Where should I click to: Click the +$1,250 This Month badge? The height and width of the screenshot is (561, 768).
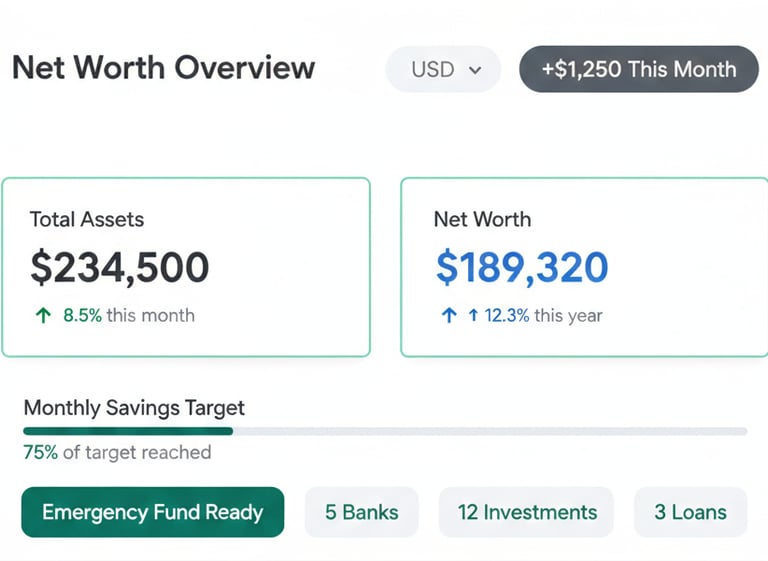pos(638,70)
